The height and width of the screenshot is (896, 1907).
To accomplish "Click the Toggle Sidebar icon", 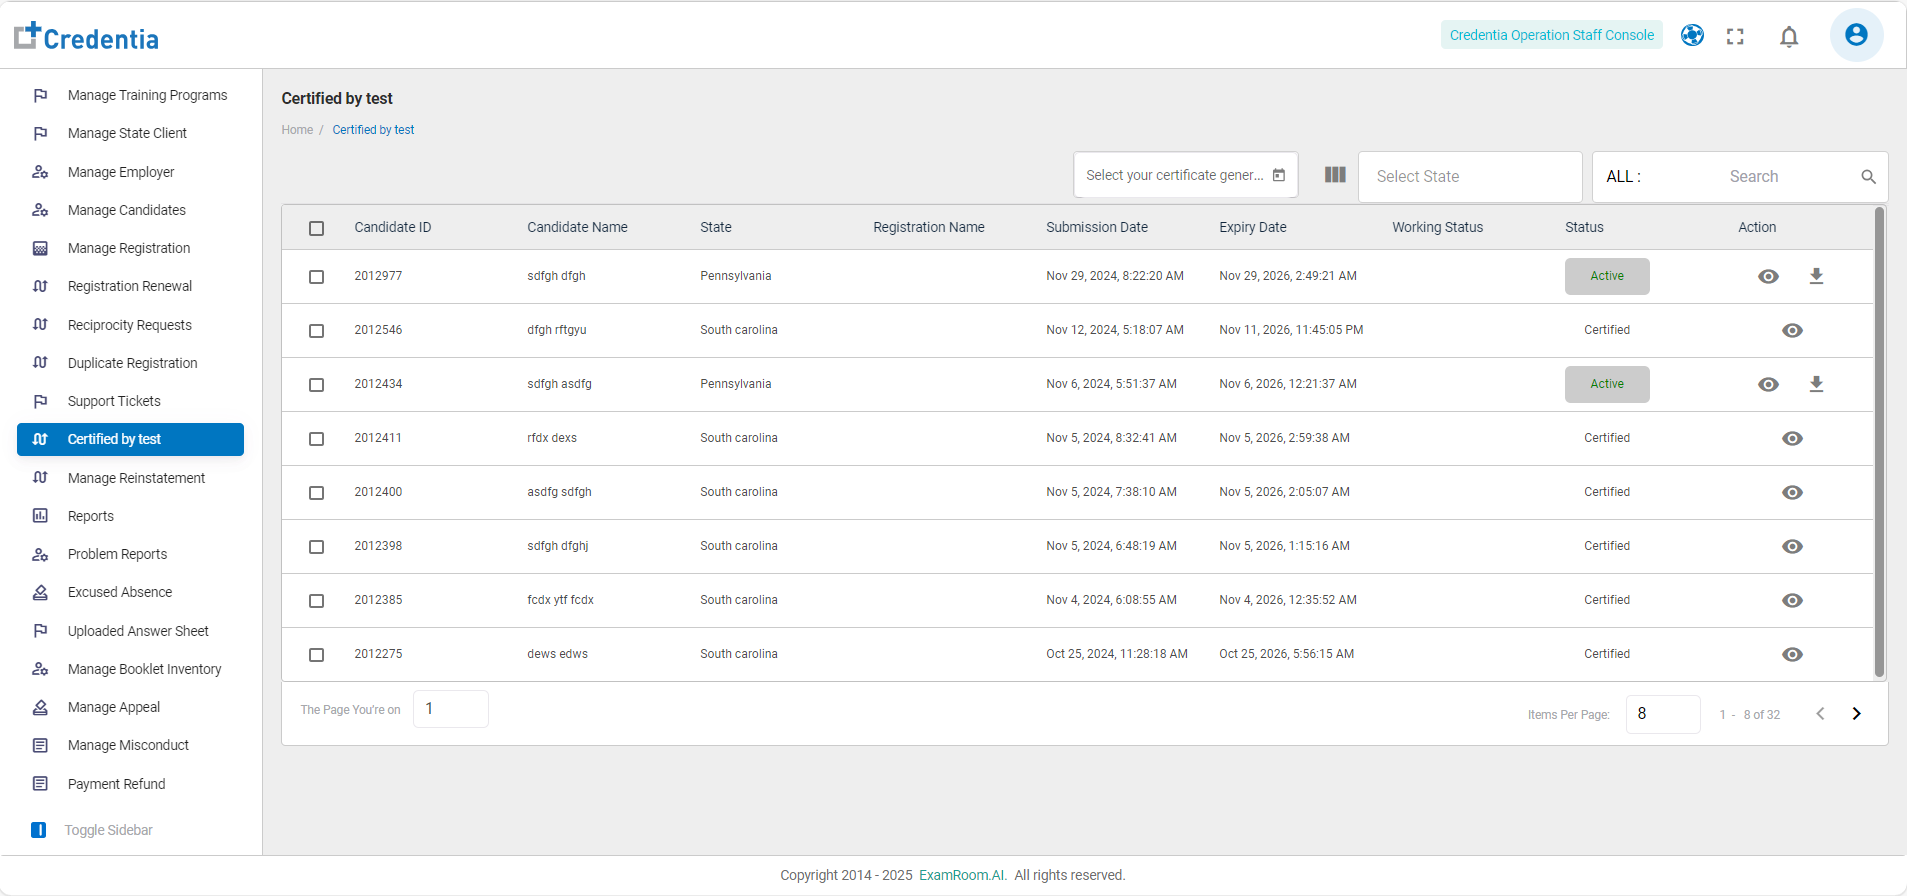I will [x=39, y=830].
